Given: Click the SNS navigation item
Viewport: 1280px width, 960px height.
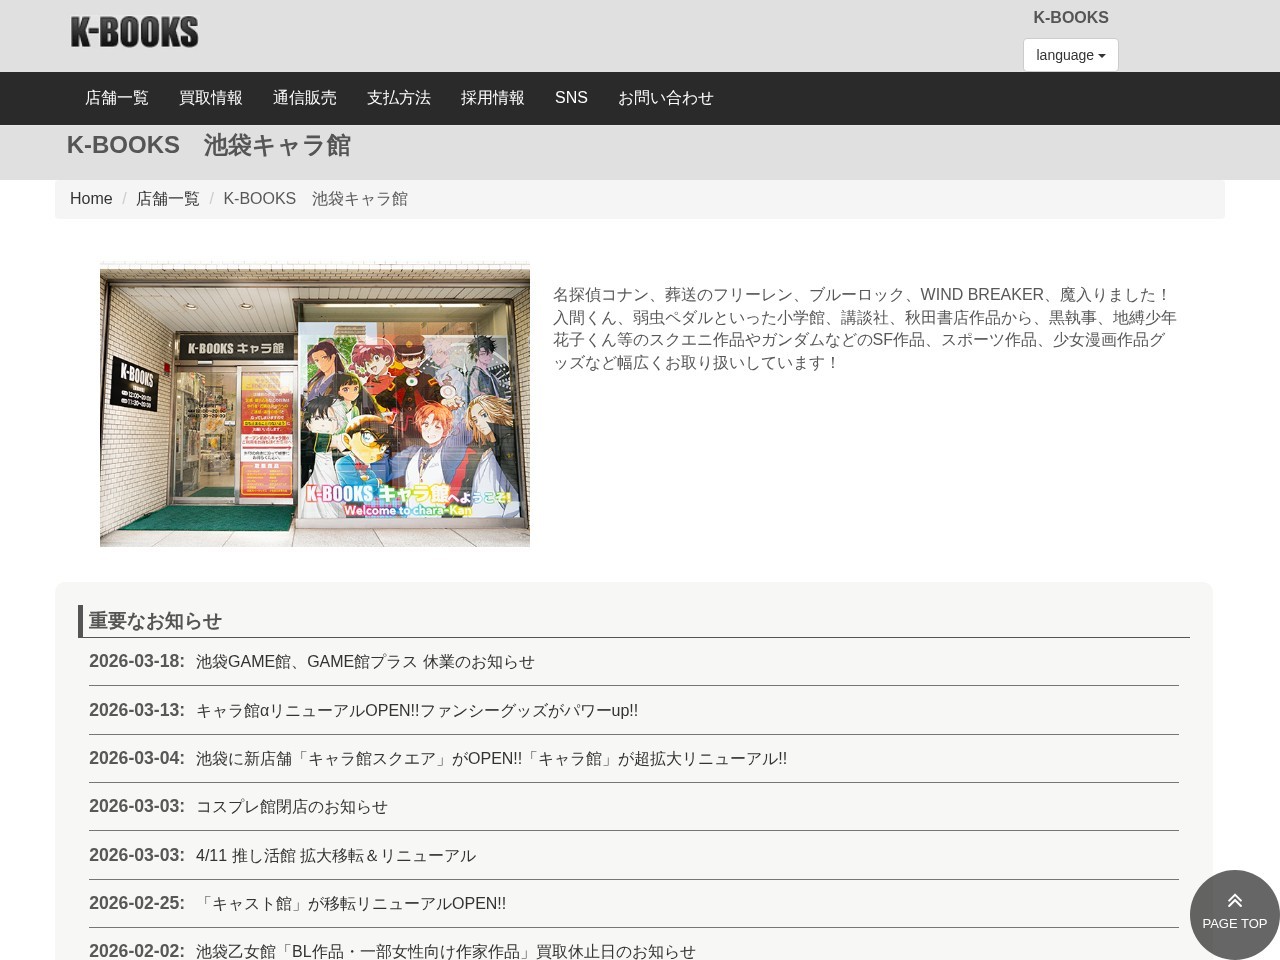Looking at the screenshot, I should tap(571, 97).
